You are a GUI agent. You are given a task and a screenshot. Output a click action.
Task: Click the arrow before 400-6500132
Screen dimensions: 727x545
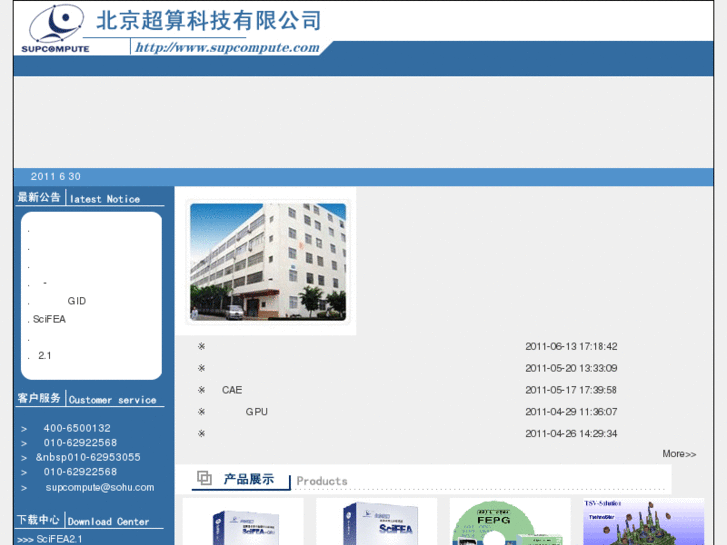click(x=24, y=429)
